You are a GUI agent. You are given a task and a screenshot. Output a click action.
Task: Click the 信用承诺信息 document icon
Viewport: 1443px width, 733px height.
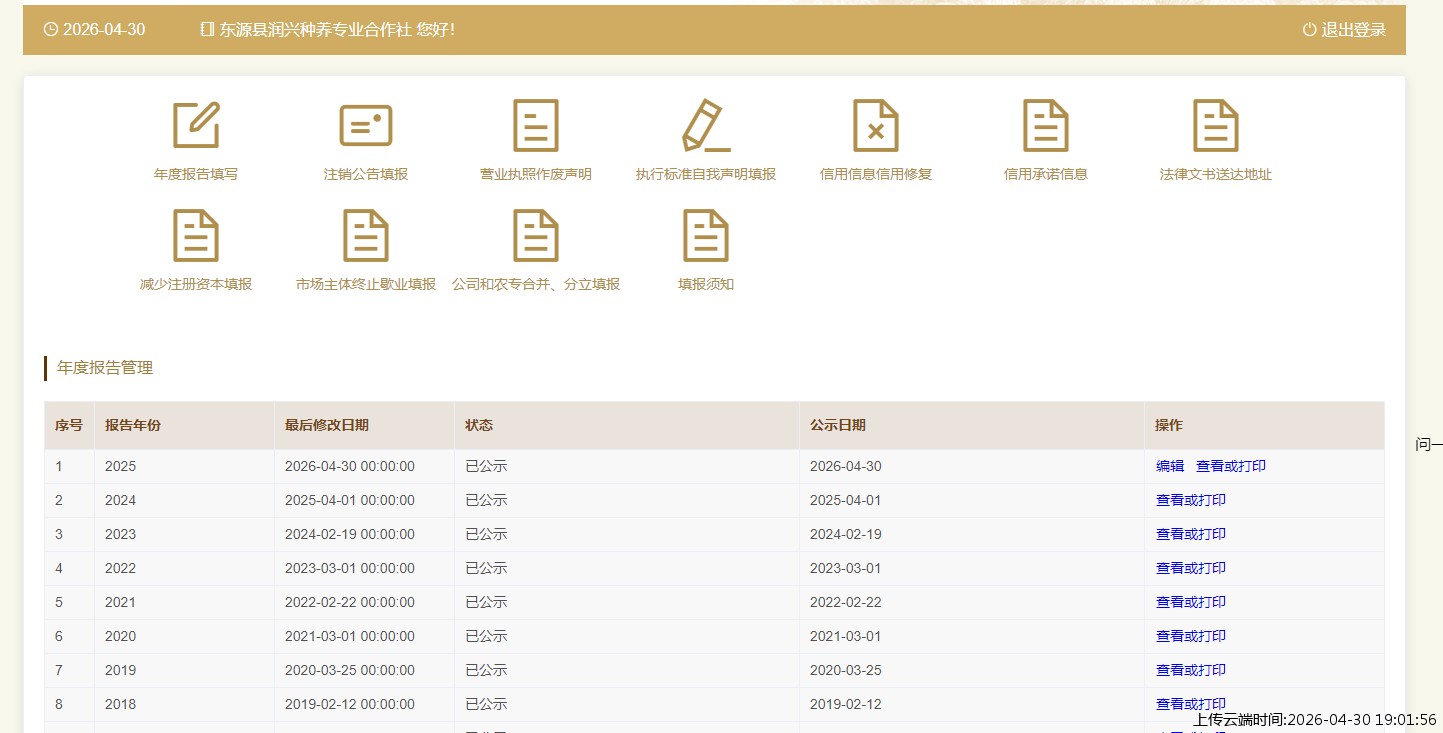coord(1046,126)
